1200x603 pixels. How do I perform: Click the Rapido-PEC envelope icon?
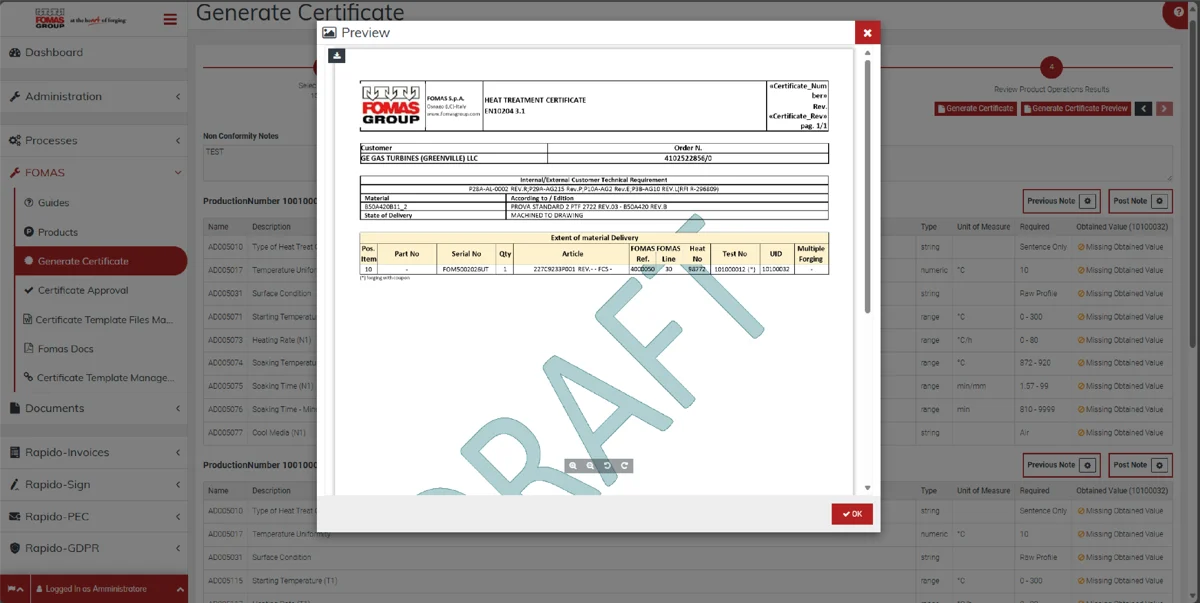(x=15, y=517)
